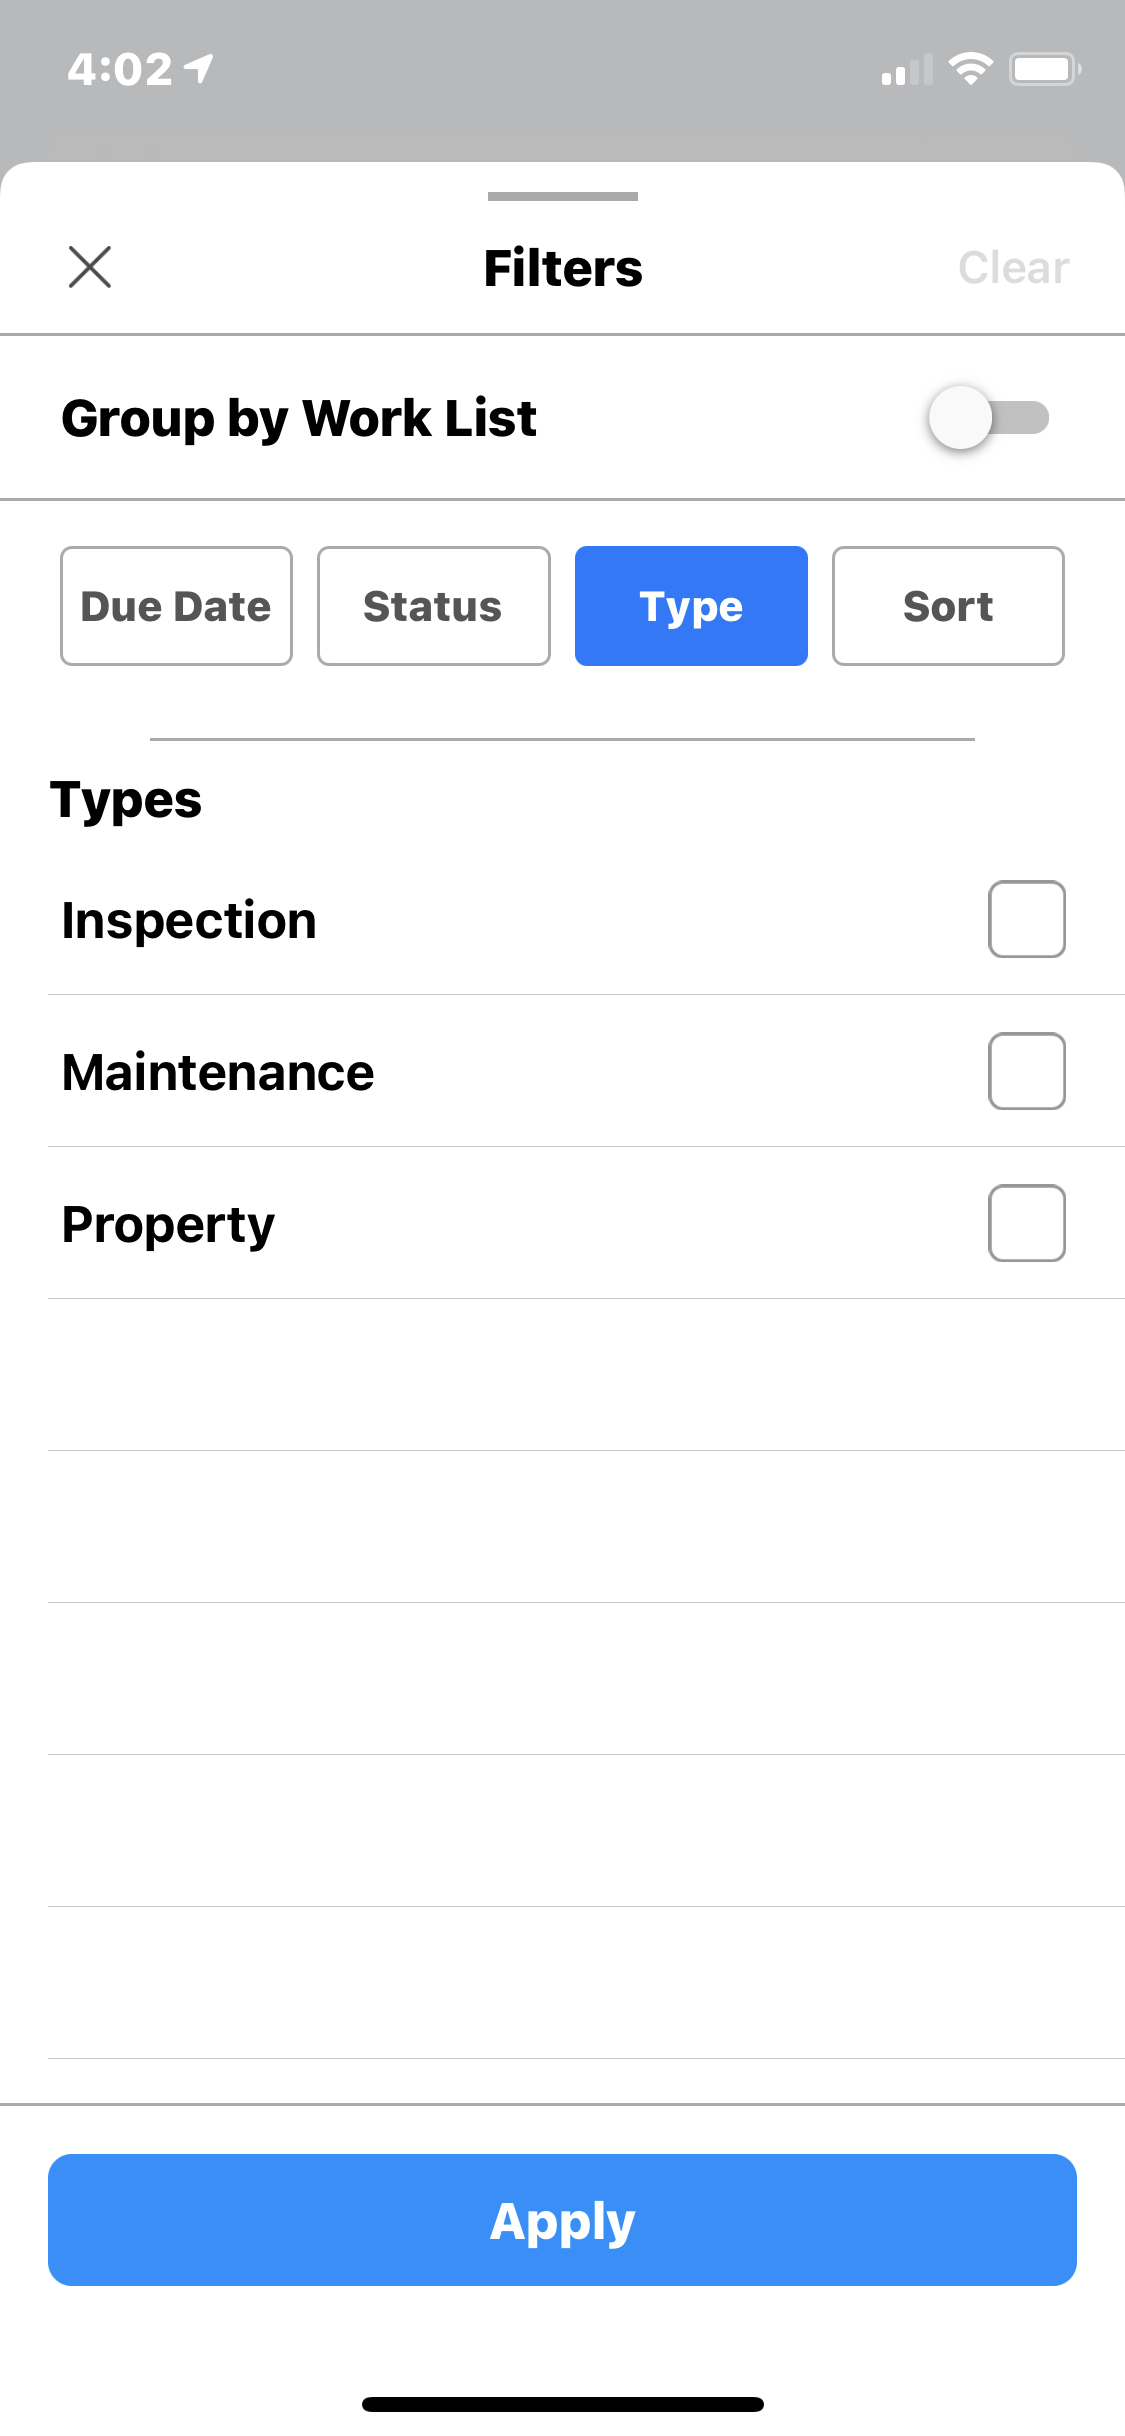Apply the selected filters
Image resolution: width=1125 pixels, height=2436 pixels.
click(562, 2220)
